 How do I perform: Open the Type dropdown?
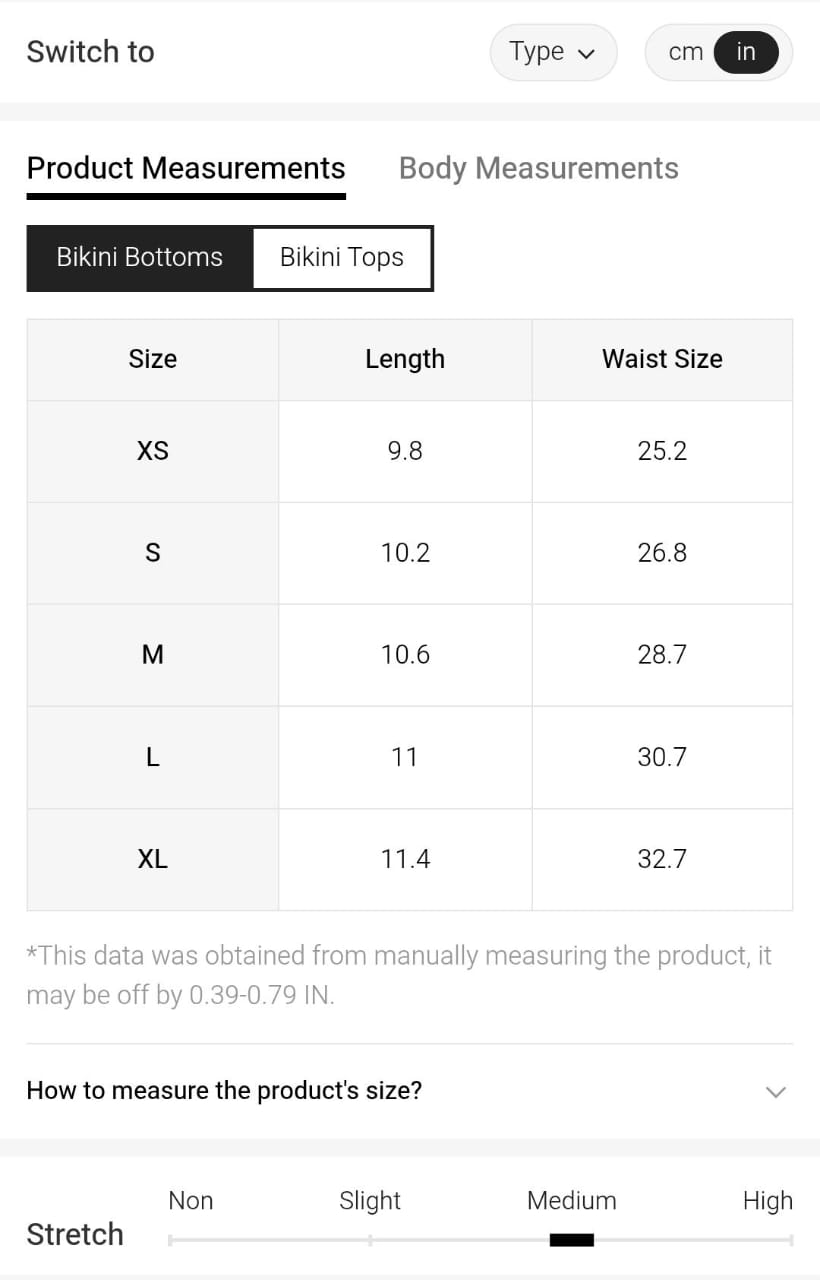click(552, 52)
